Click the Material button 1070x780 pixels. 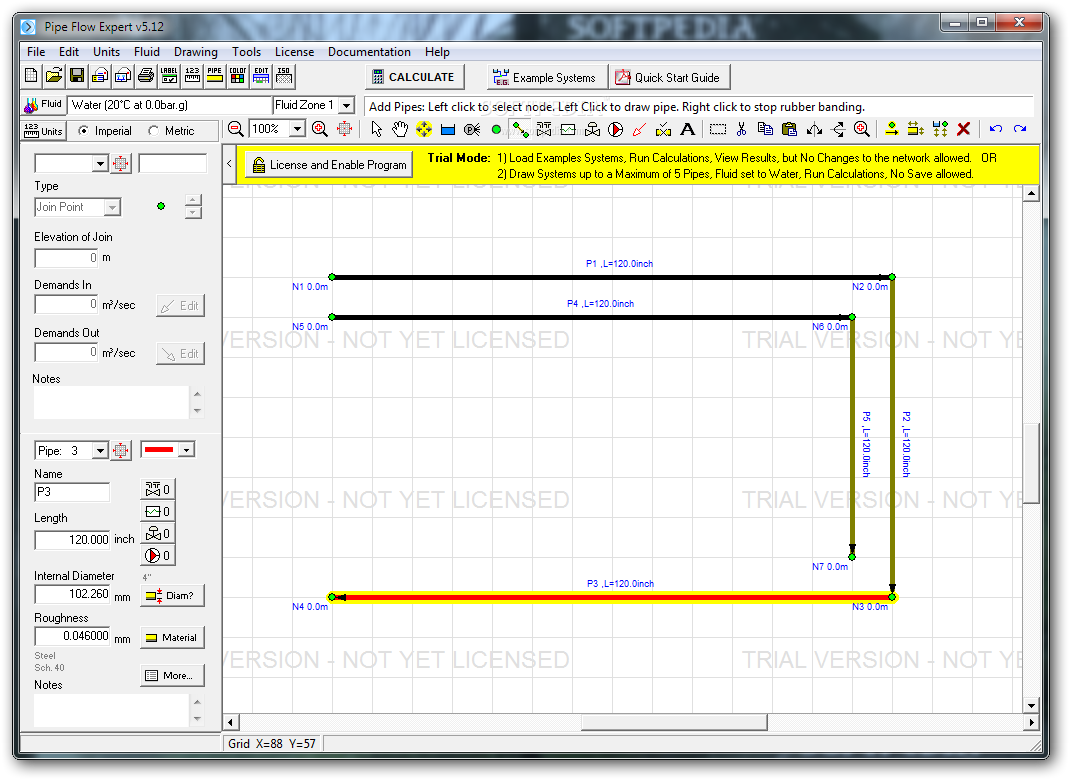tap(172, 637)
